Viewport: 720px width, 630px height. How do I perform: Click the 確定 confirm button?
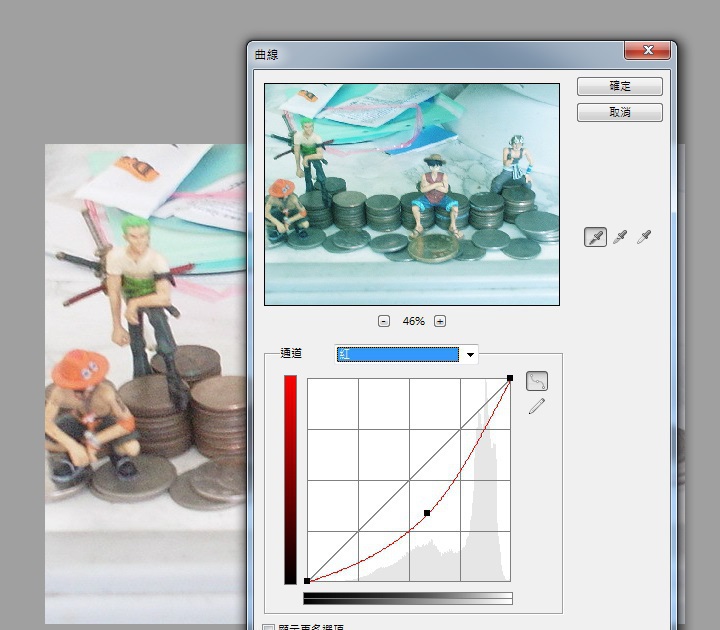(620, 86)
